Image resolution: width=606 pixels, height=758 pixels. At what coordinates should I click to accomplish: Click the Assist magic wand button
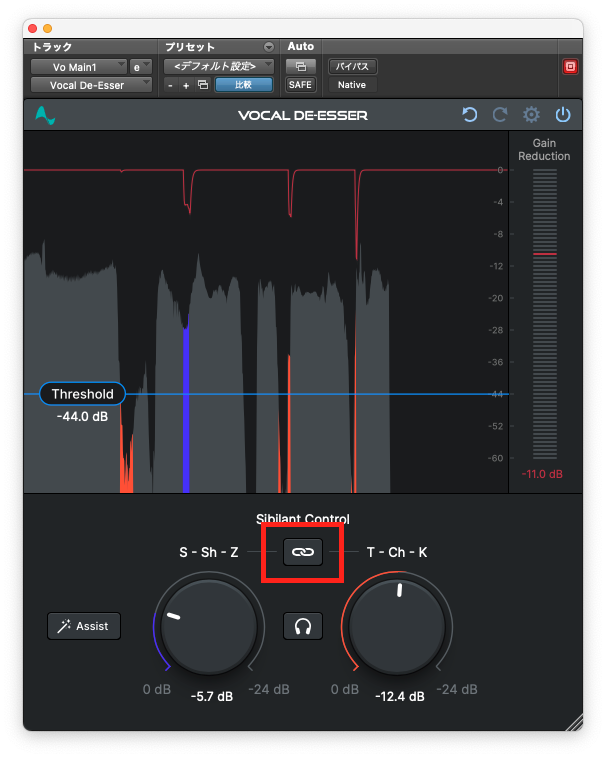(84, 626)
